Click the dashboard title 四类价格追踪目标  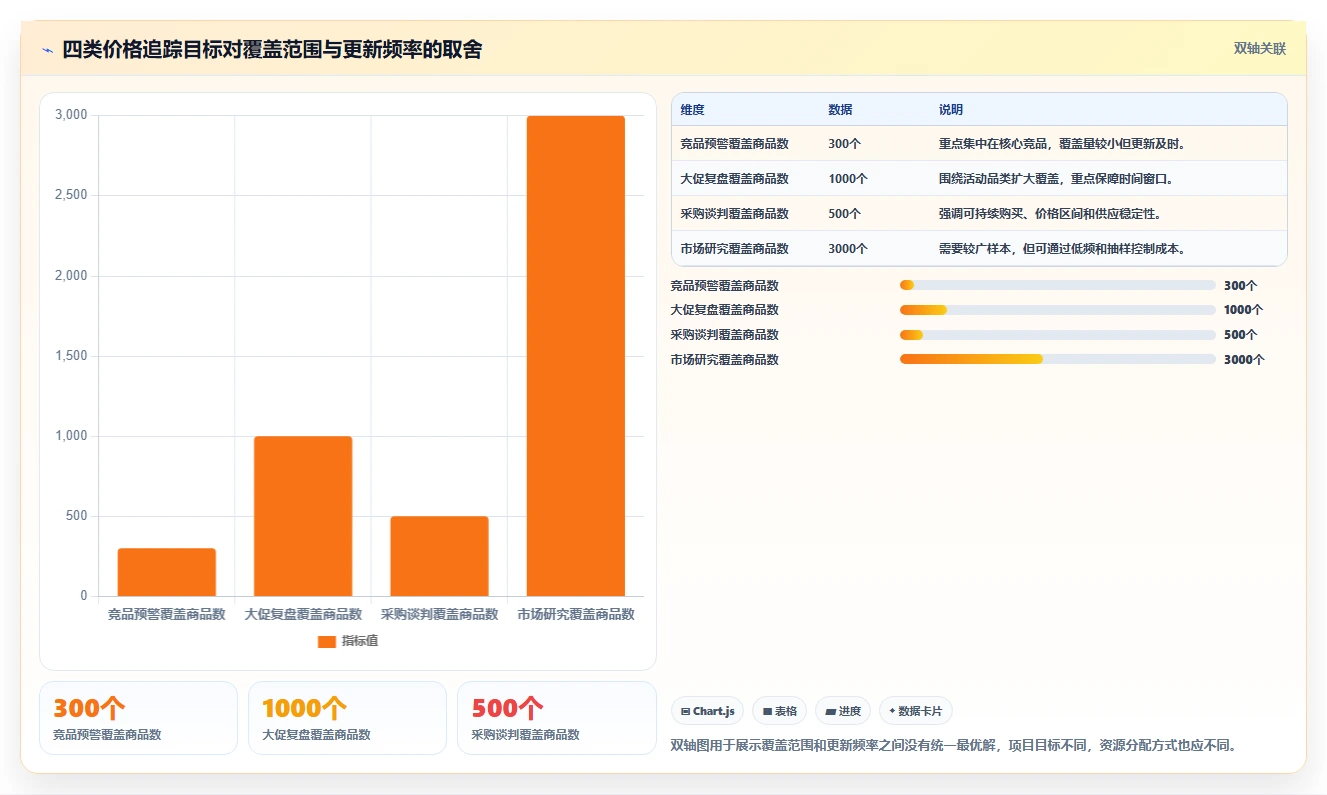[x=272, y=49]
